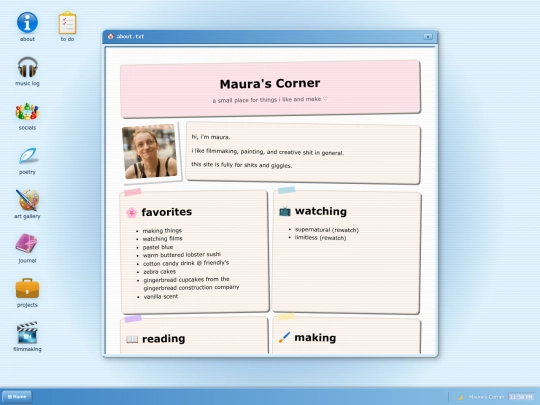Screen dimensions: 540x405
Task: Click Maura's profile photo
Action: [150, 152]
